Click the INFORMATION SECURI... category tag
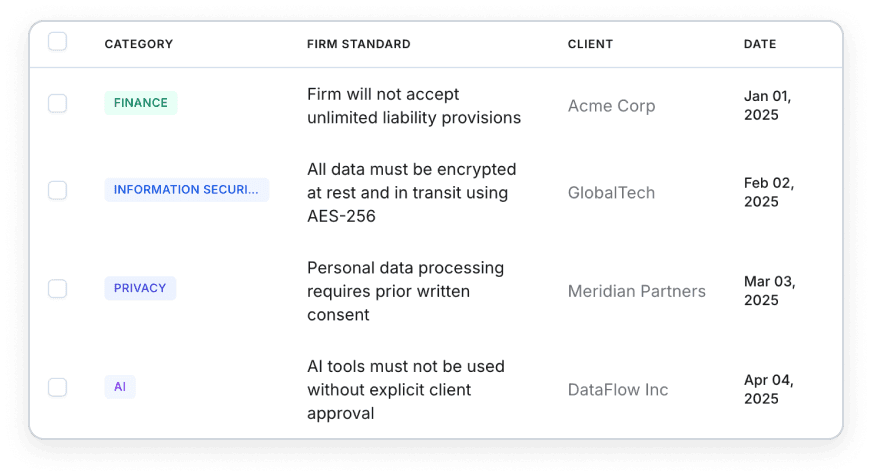The height and width of the screenshot is (476, 872). (x=186, y=190)
